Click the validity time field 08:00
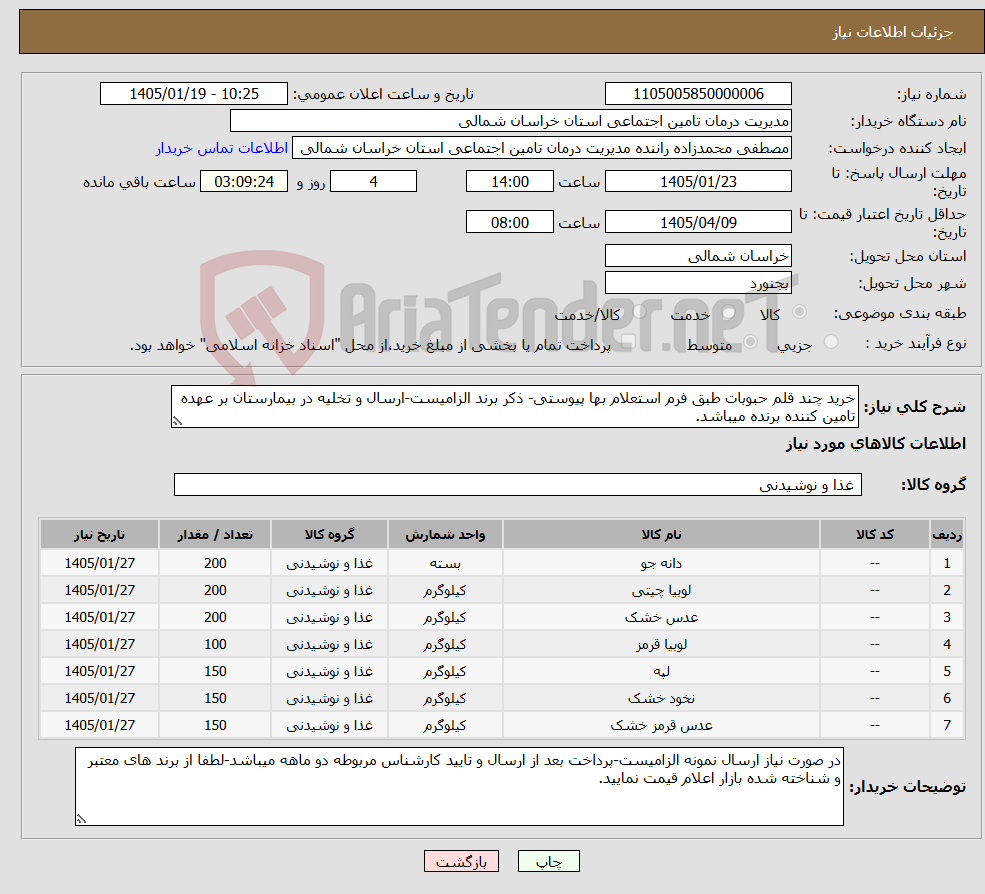 pos(509,222)
